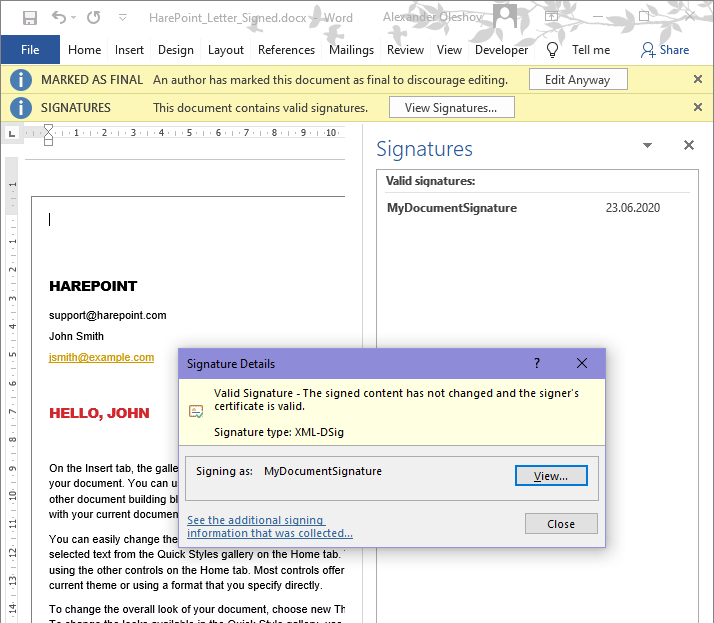Click the Tell me search field
The width and height of the screenshot is (714, 623).
pos(591,50)
